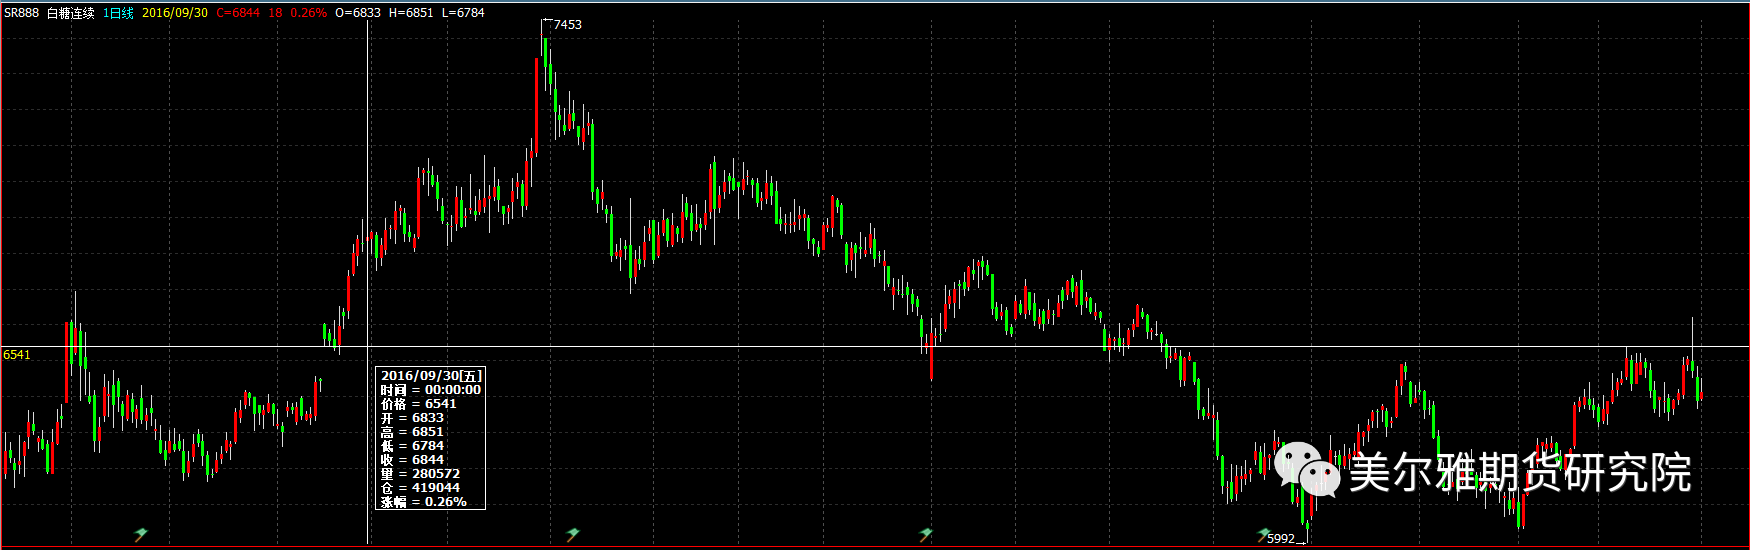The height and width of the screenshot is (550, 1750).
Task: Click the SR888 contract code
Action: pos(21,13)
